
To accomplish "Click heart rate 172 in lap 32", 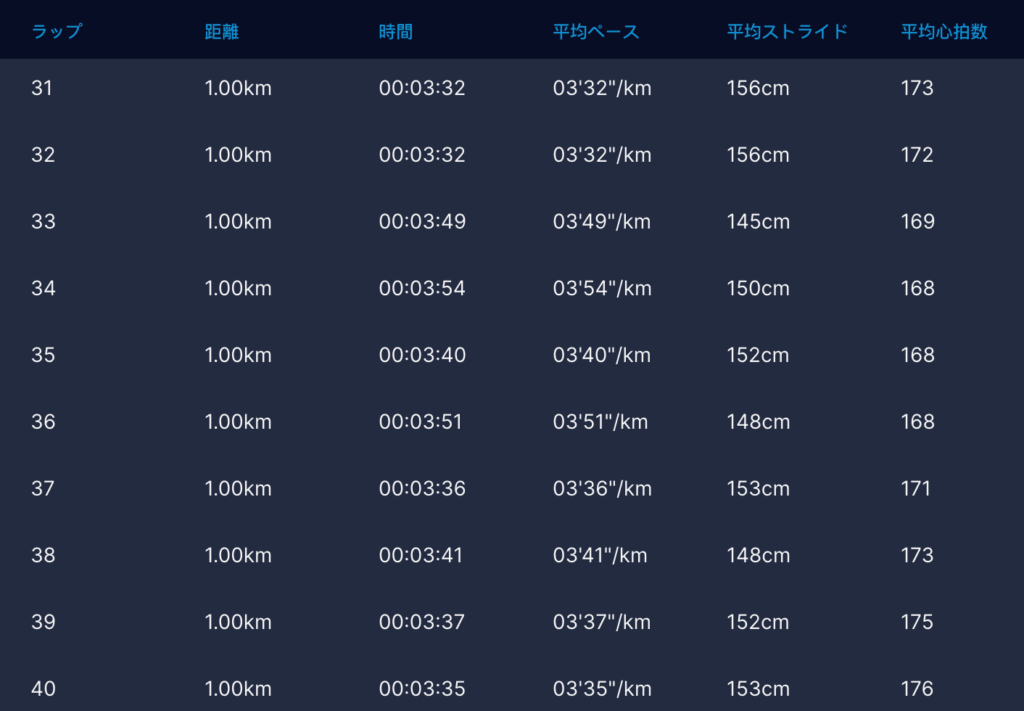I will pyautogui.click(x=917, y=155).
